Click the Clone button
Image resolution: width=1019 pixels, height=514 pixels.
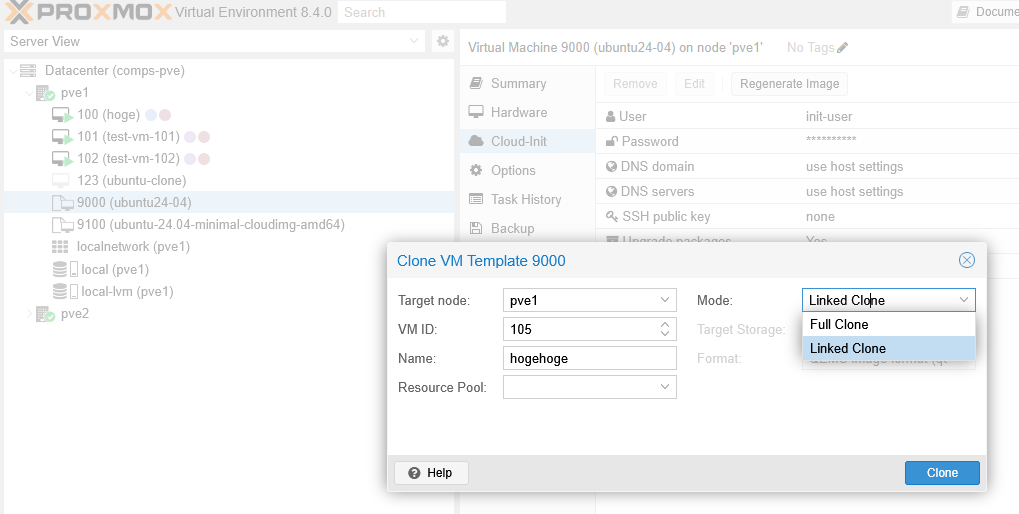pyautogui.click(x=942, y=473)
